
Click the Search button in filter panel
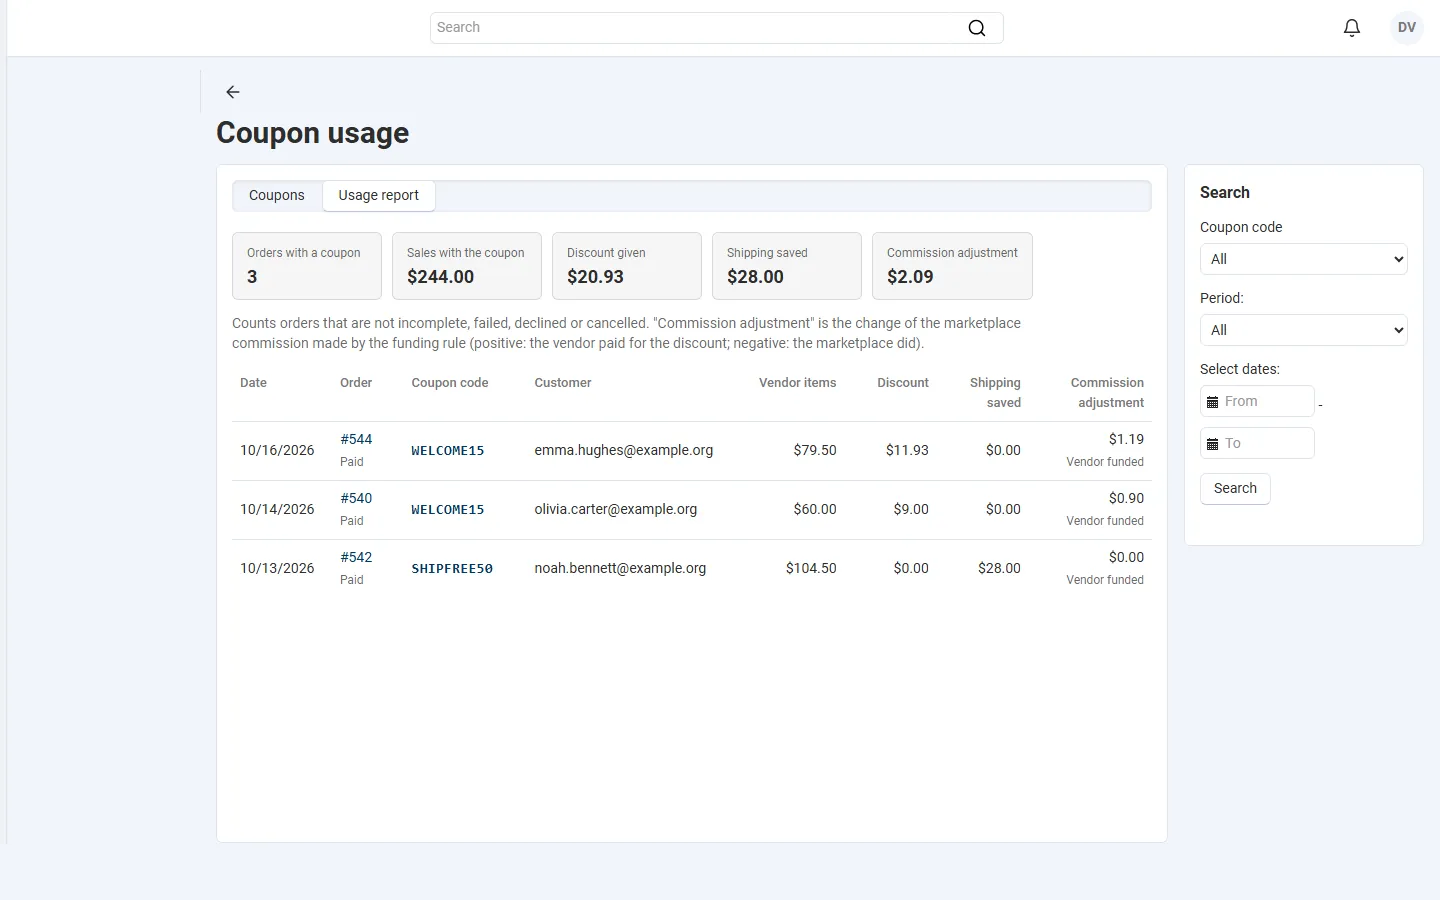click(x=1235, y=489)
